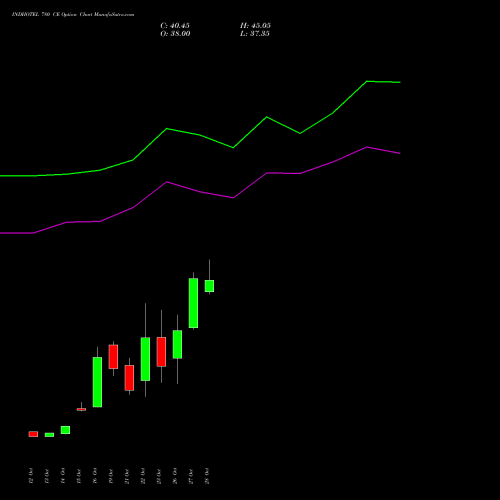Click the small green candle for 13 Oct
The height and width of the screenshot is (500, 500).
(x=49, y=435)
